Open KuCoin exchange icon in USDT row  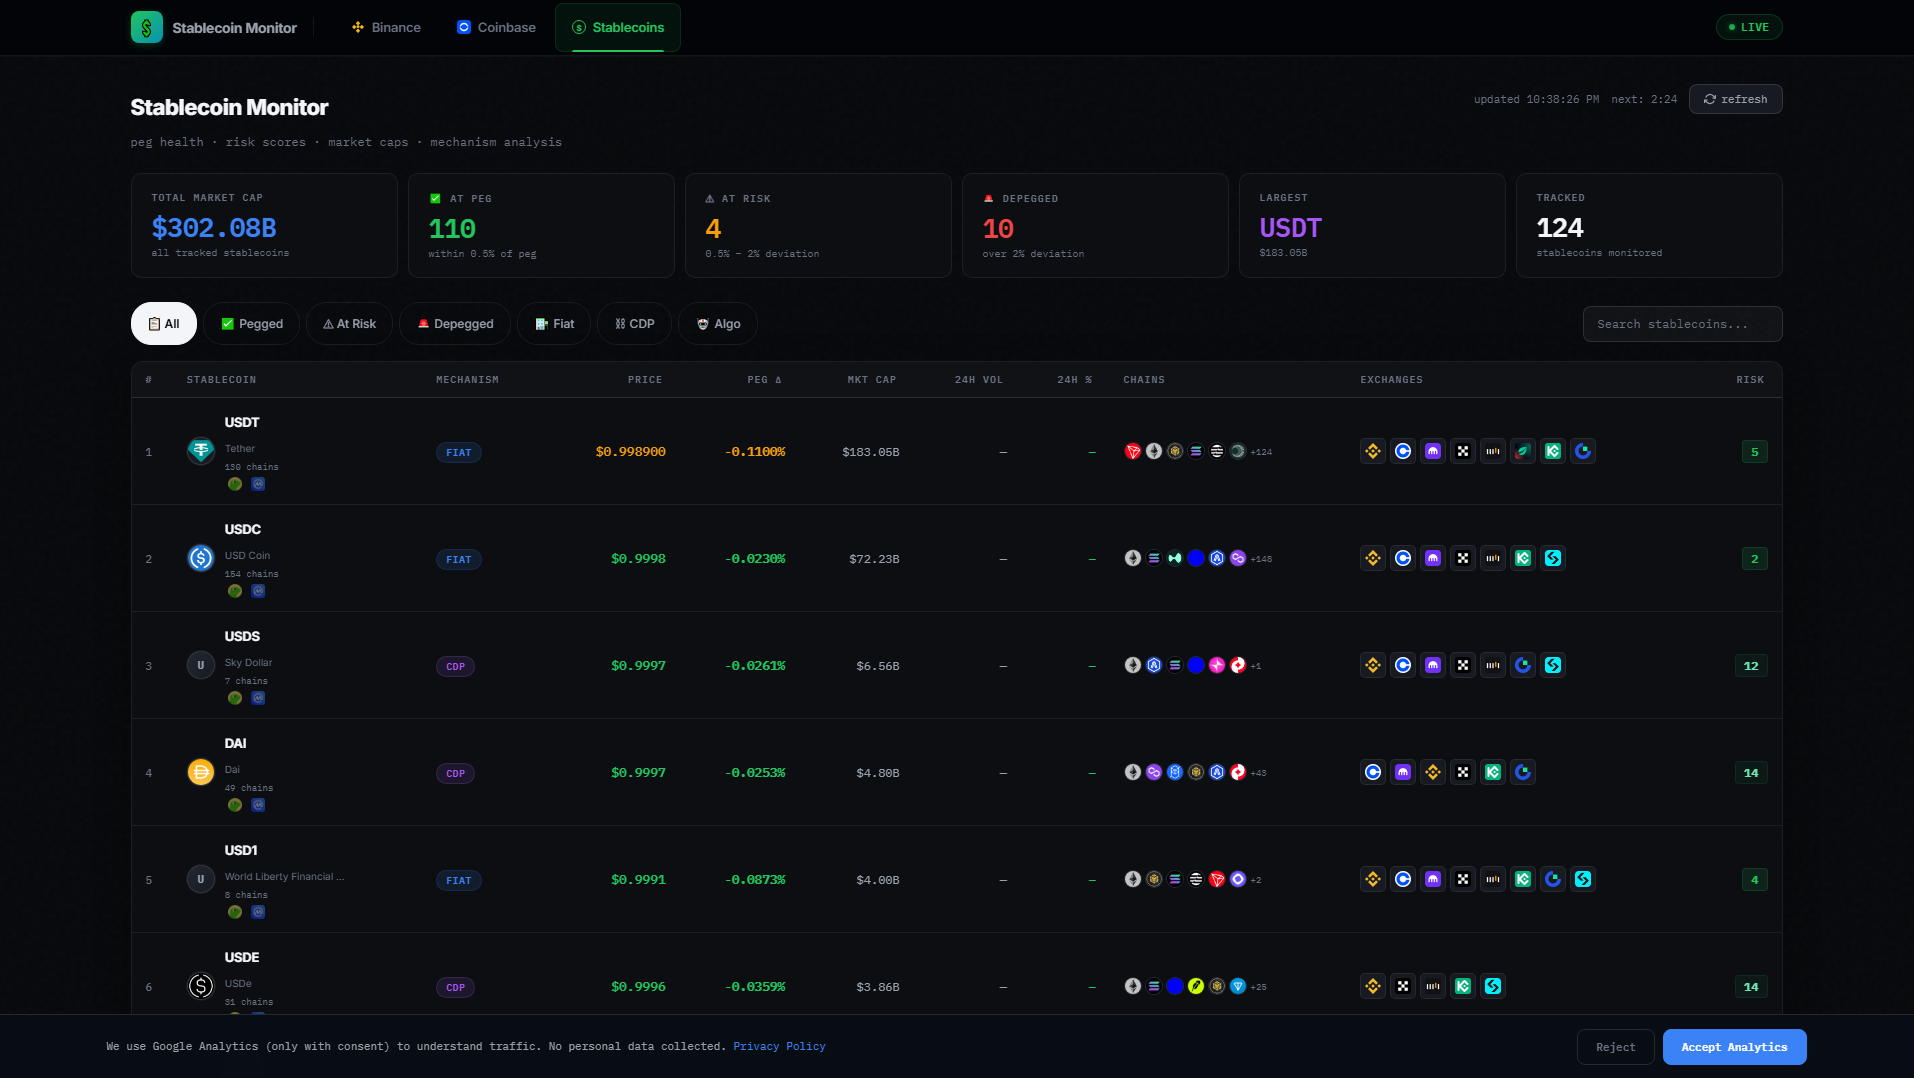1553,451
